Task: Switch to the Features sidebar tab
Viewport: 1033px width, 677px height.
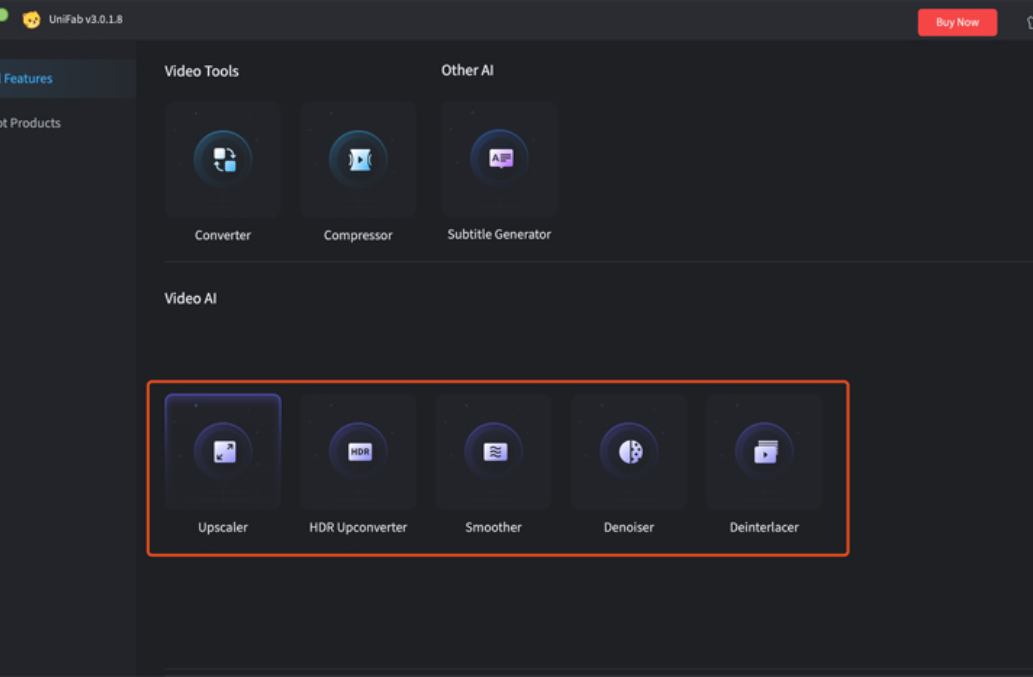Action: click(68, 78)
